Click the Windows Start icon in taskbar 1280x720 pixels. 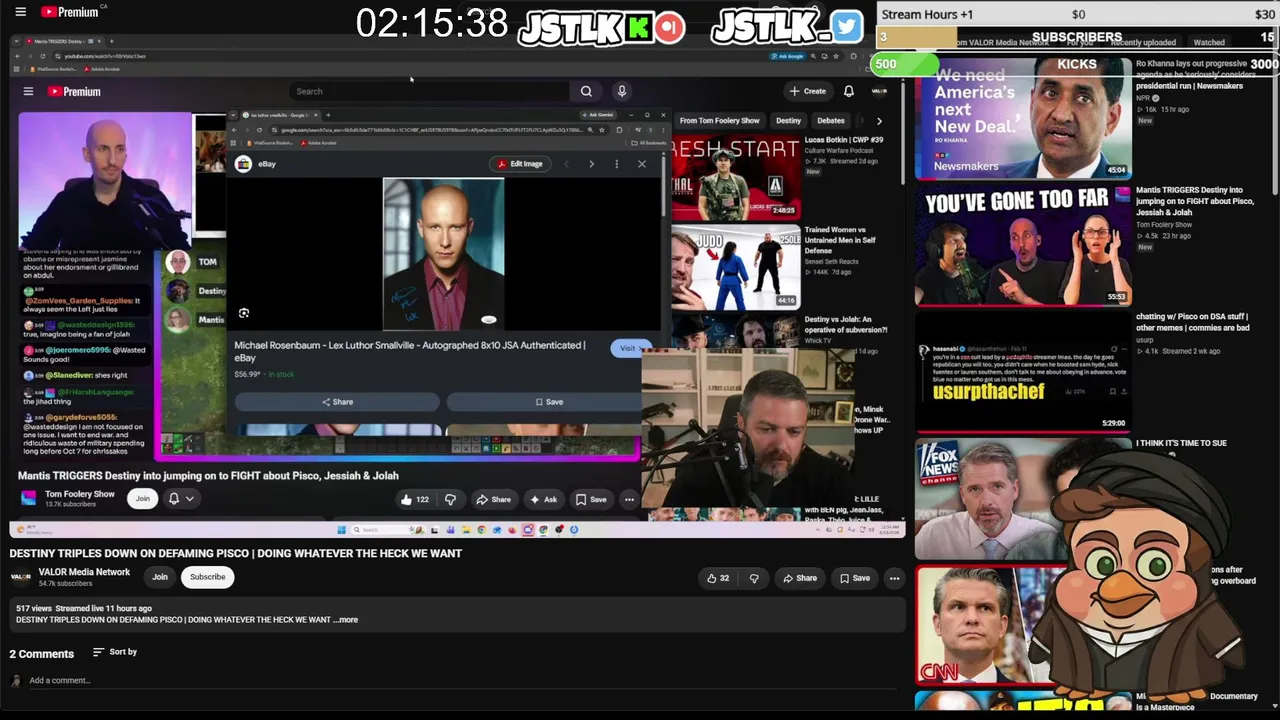coord(341,530)
